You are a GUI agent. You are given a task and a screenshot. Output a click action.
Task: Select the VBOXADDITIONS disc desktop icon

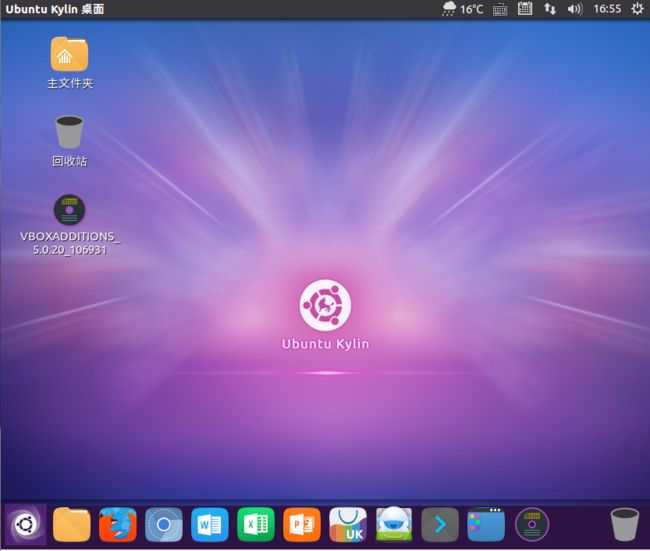point(69,210)
